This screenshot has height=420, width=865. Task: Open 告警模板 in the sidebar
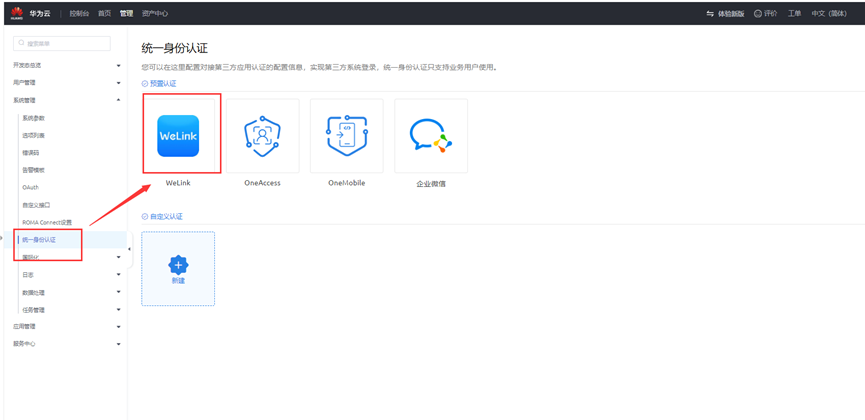tap(34, 170)
